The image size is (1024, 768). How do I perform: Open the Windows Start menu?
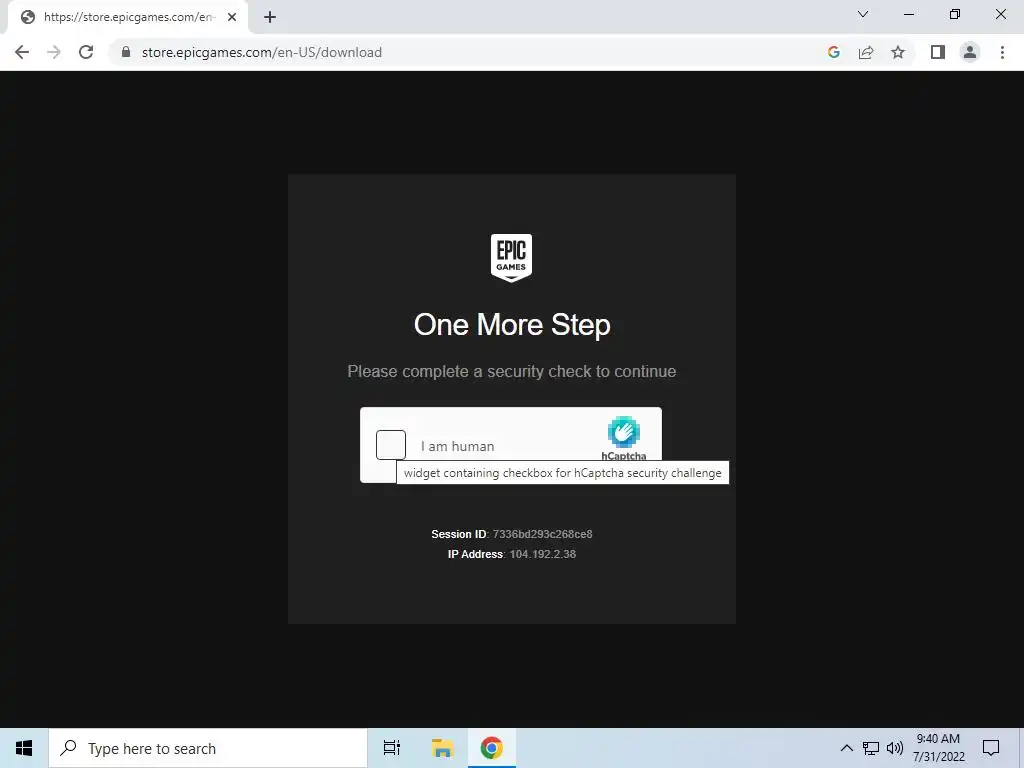[24, 748]
